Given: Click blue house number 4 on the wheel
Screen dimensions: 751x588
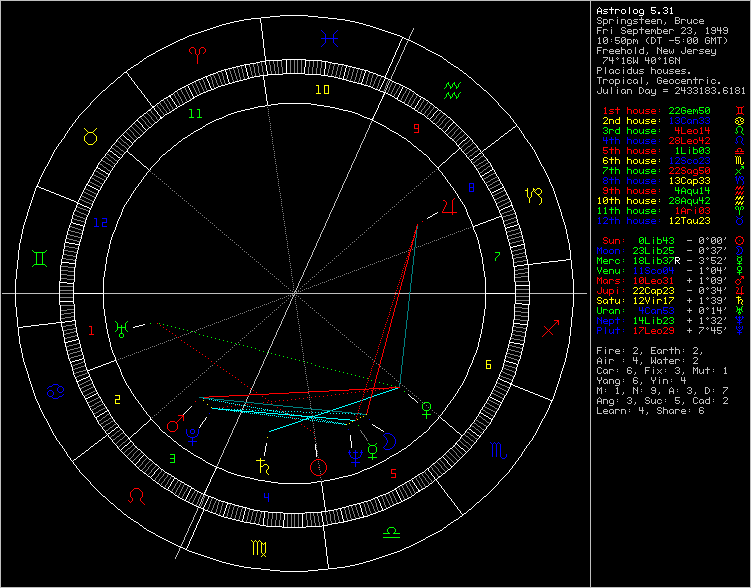Looking at the screenshot, I should click(266, 498).
